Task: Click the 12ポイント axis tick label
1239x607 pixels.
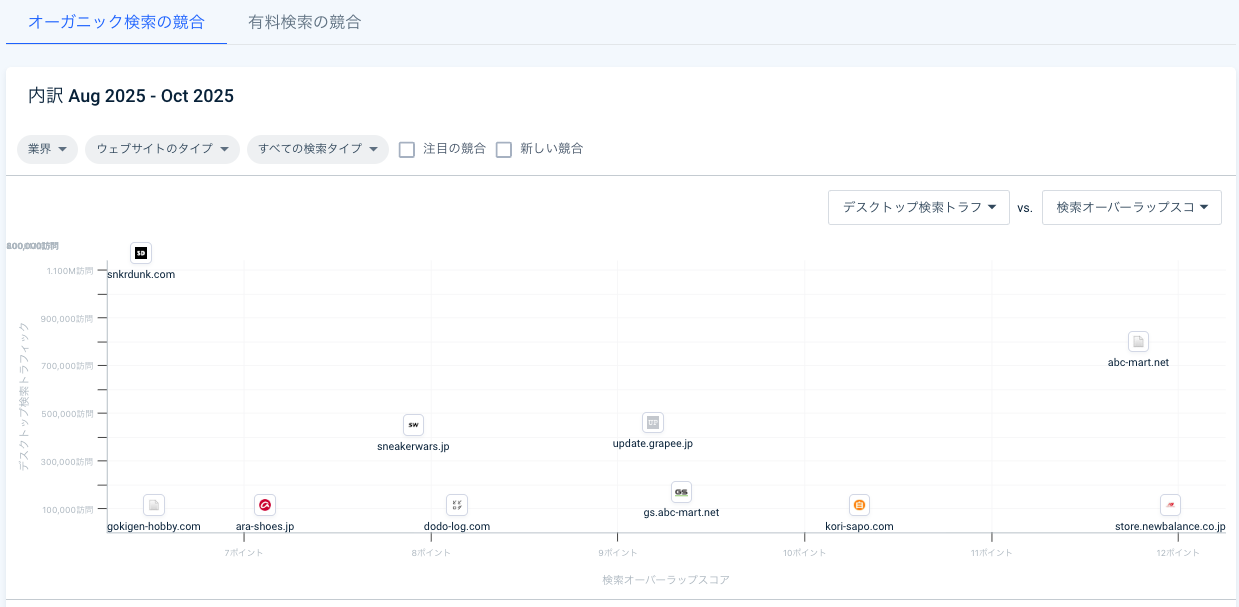Action: 1178,552
